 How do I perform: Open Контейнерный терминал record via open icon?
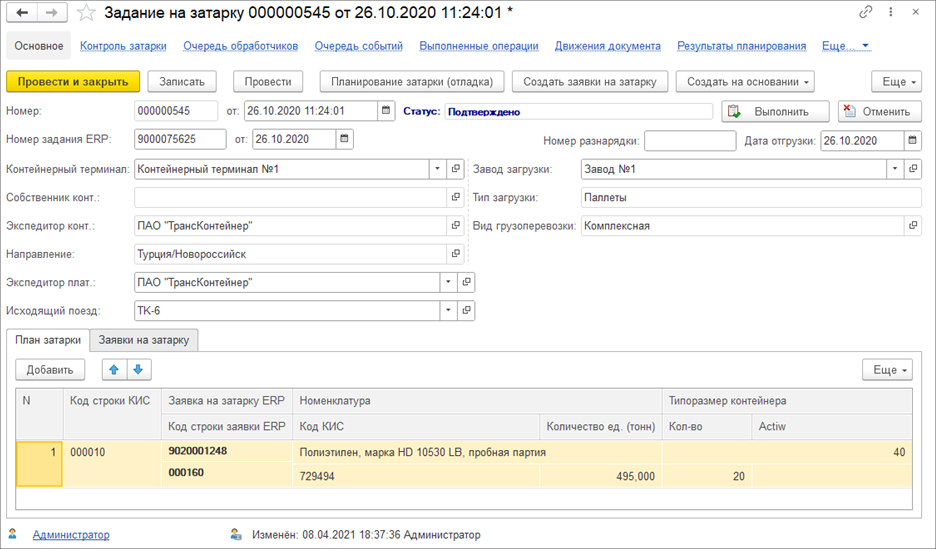455,169
